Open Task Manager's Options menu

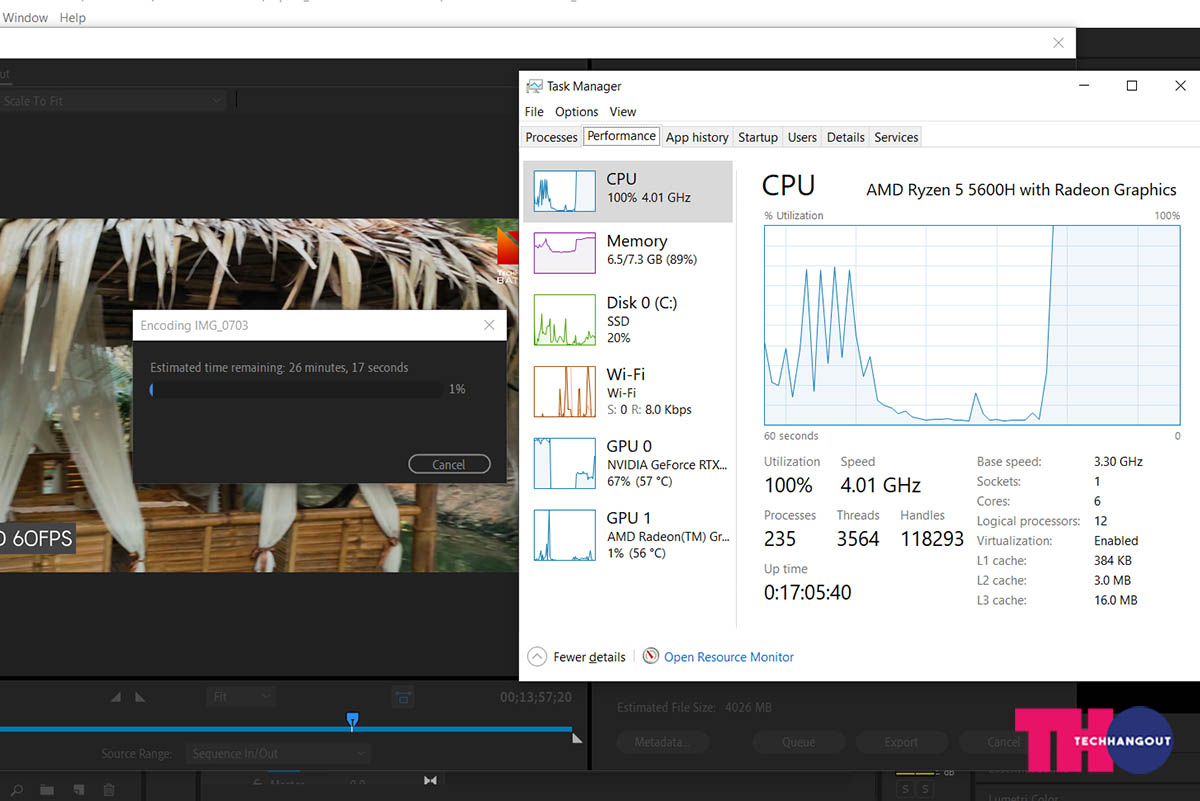[577, 112]
